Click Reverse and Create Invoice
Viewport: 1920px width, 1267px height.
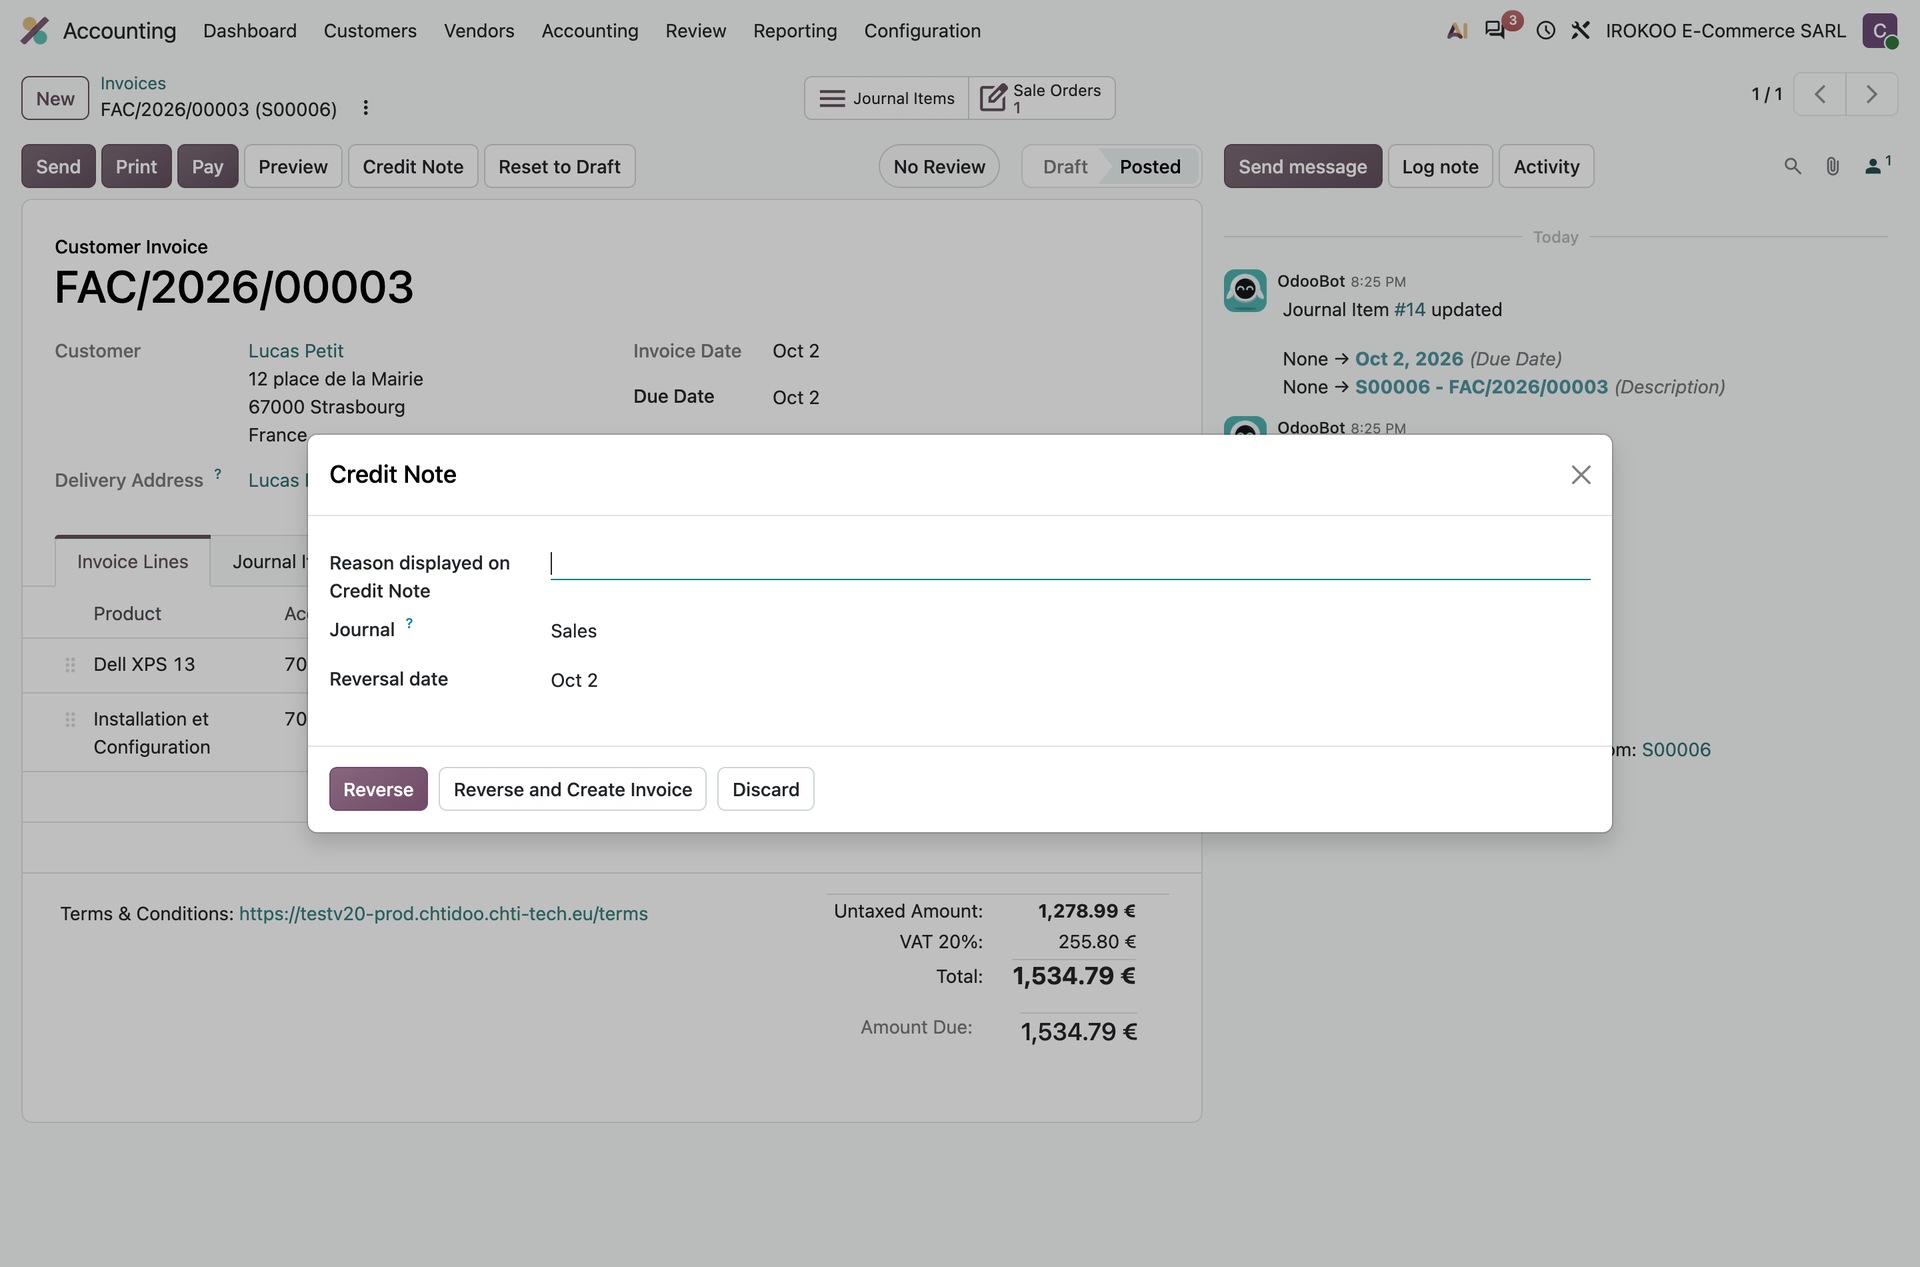[572, 789]
